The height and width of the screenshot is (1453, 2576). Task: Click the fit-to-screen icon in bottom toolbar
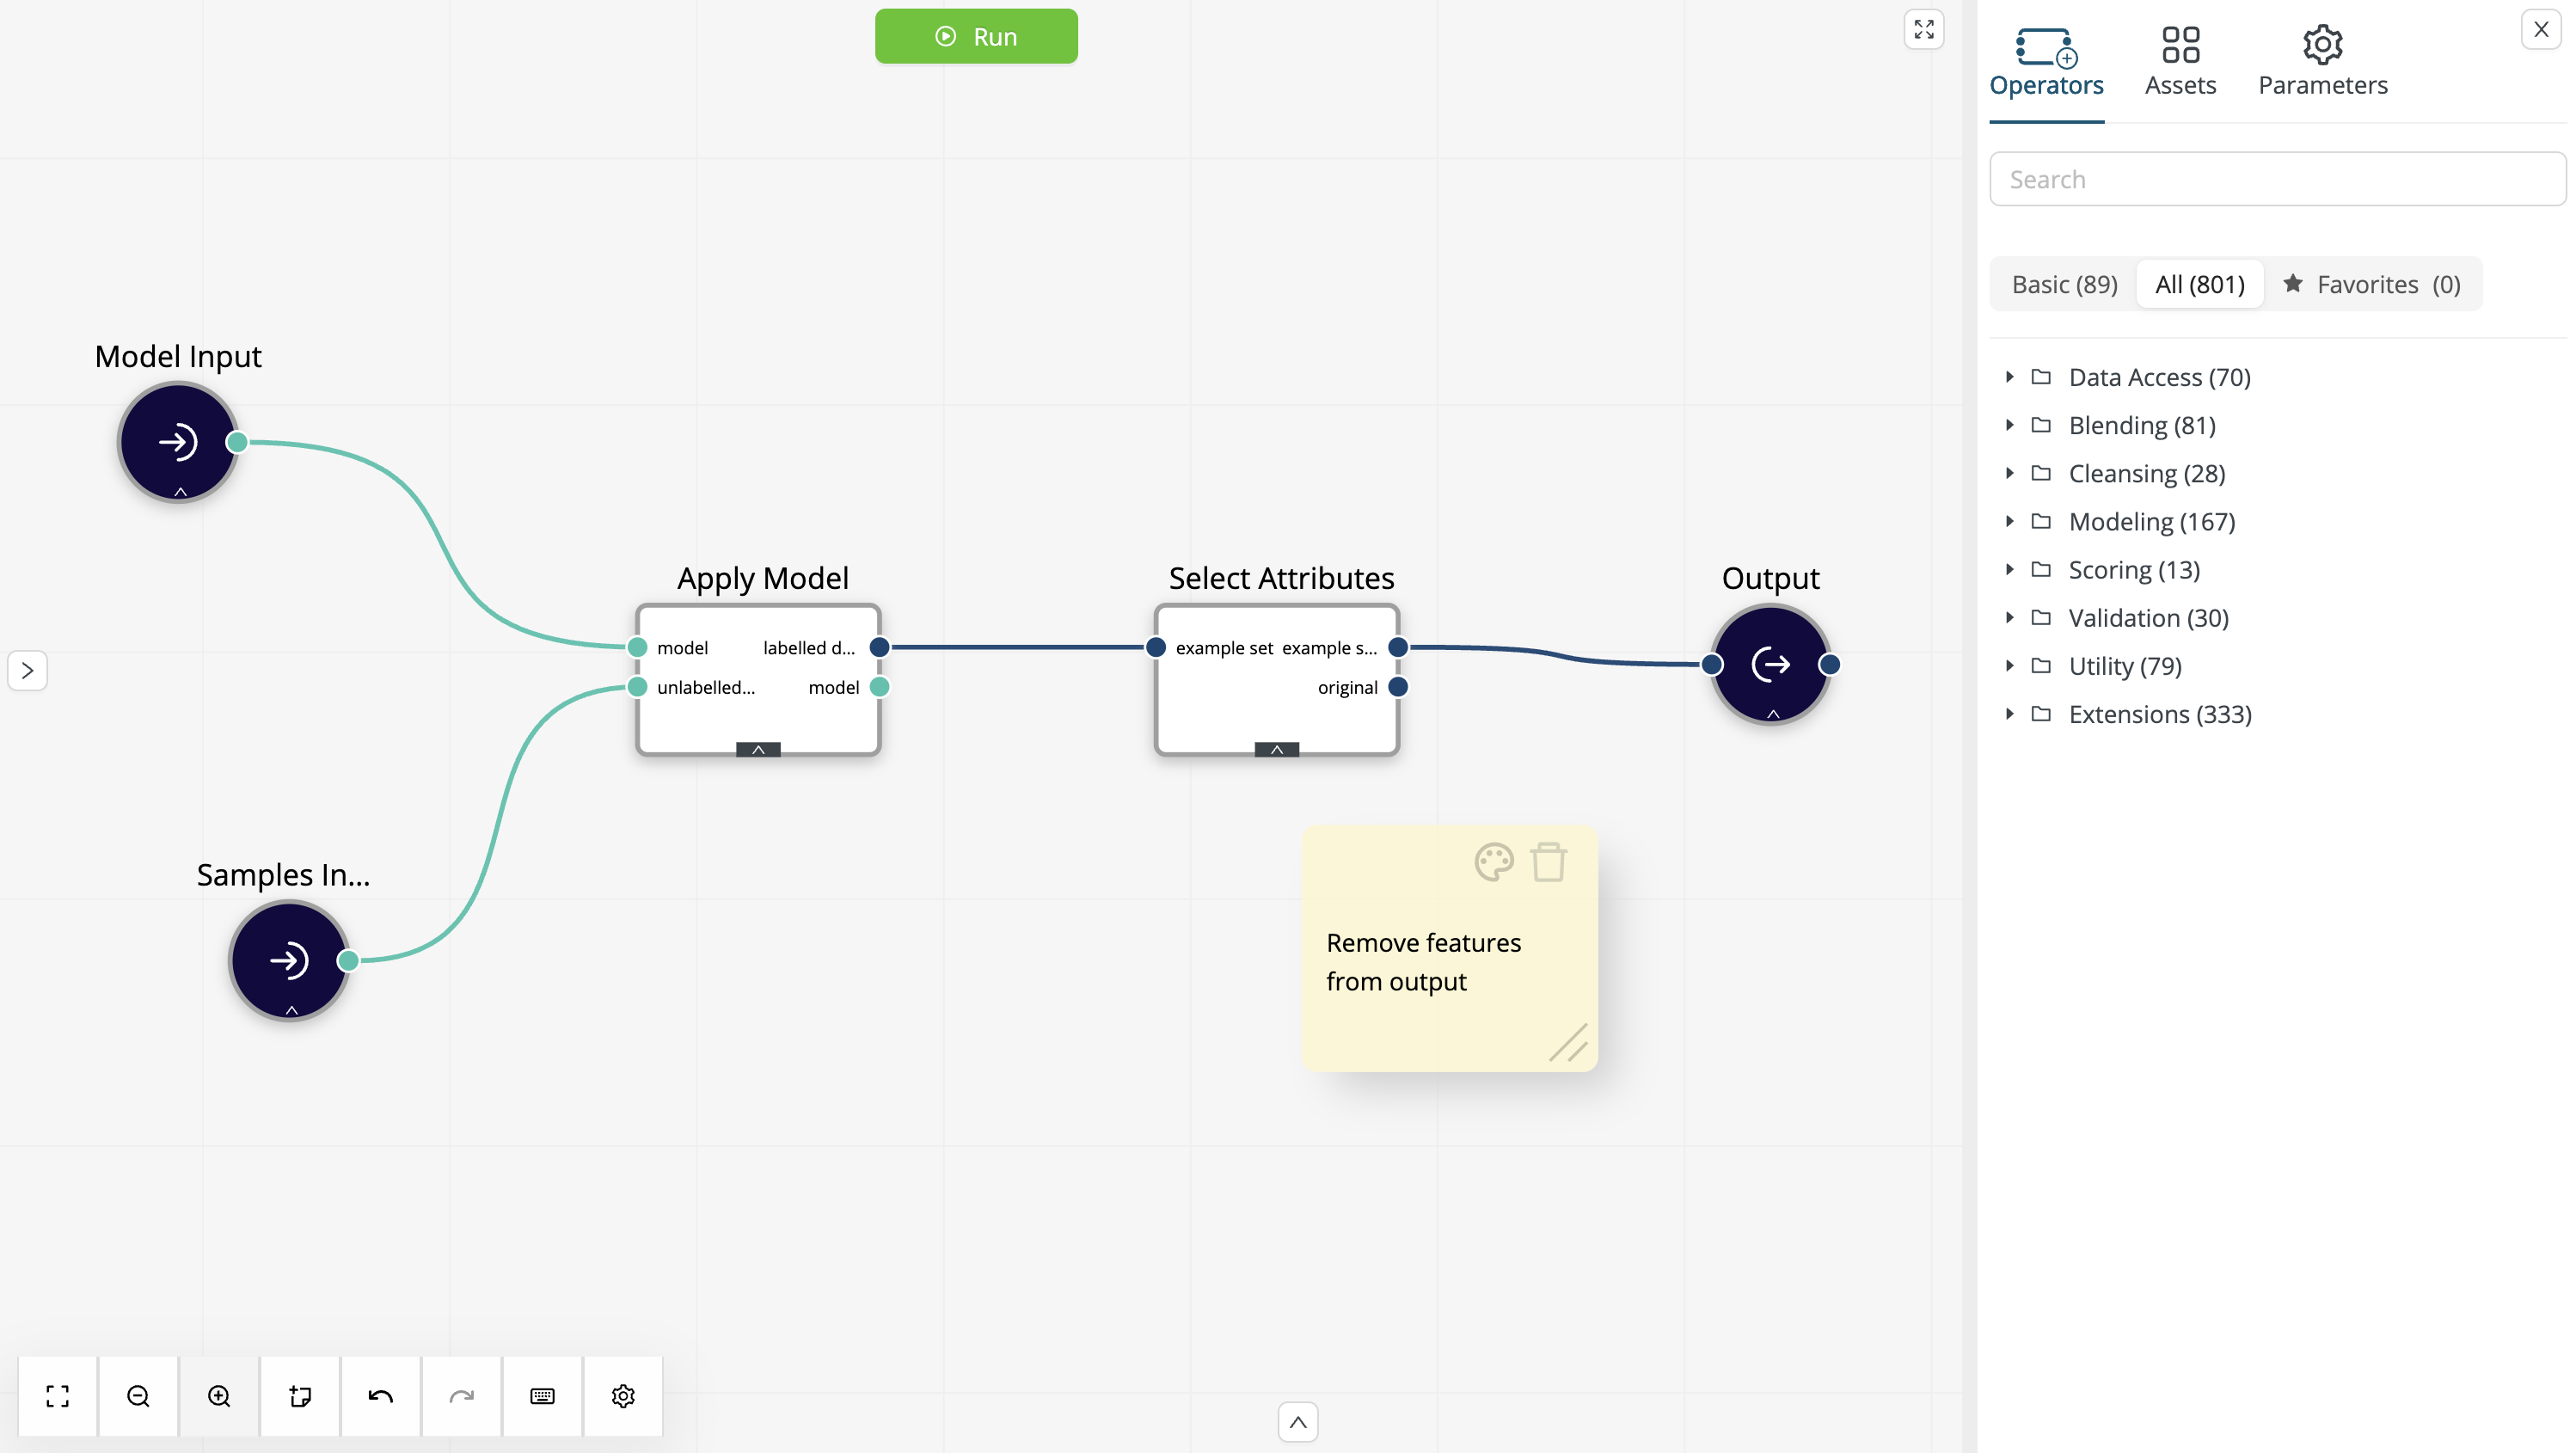58,1396
